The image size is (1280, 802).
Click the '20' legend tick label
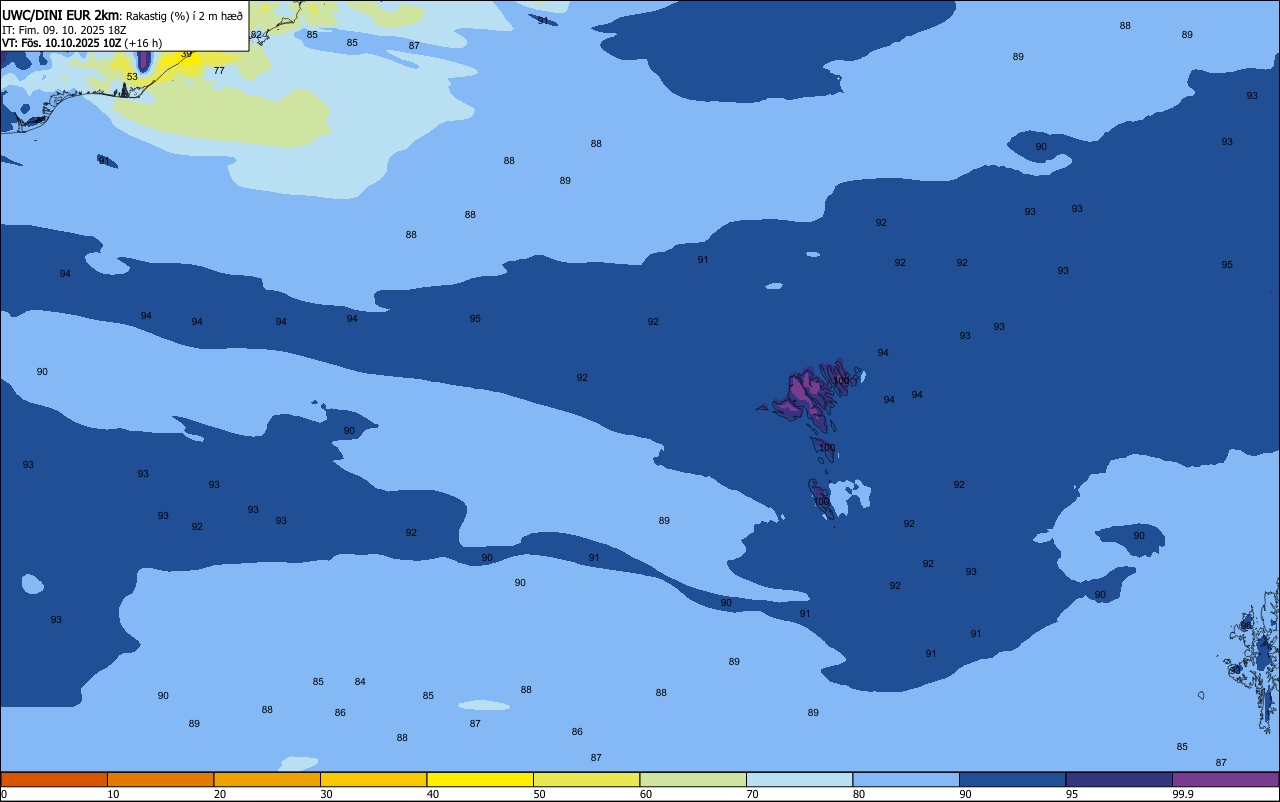220,794
